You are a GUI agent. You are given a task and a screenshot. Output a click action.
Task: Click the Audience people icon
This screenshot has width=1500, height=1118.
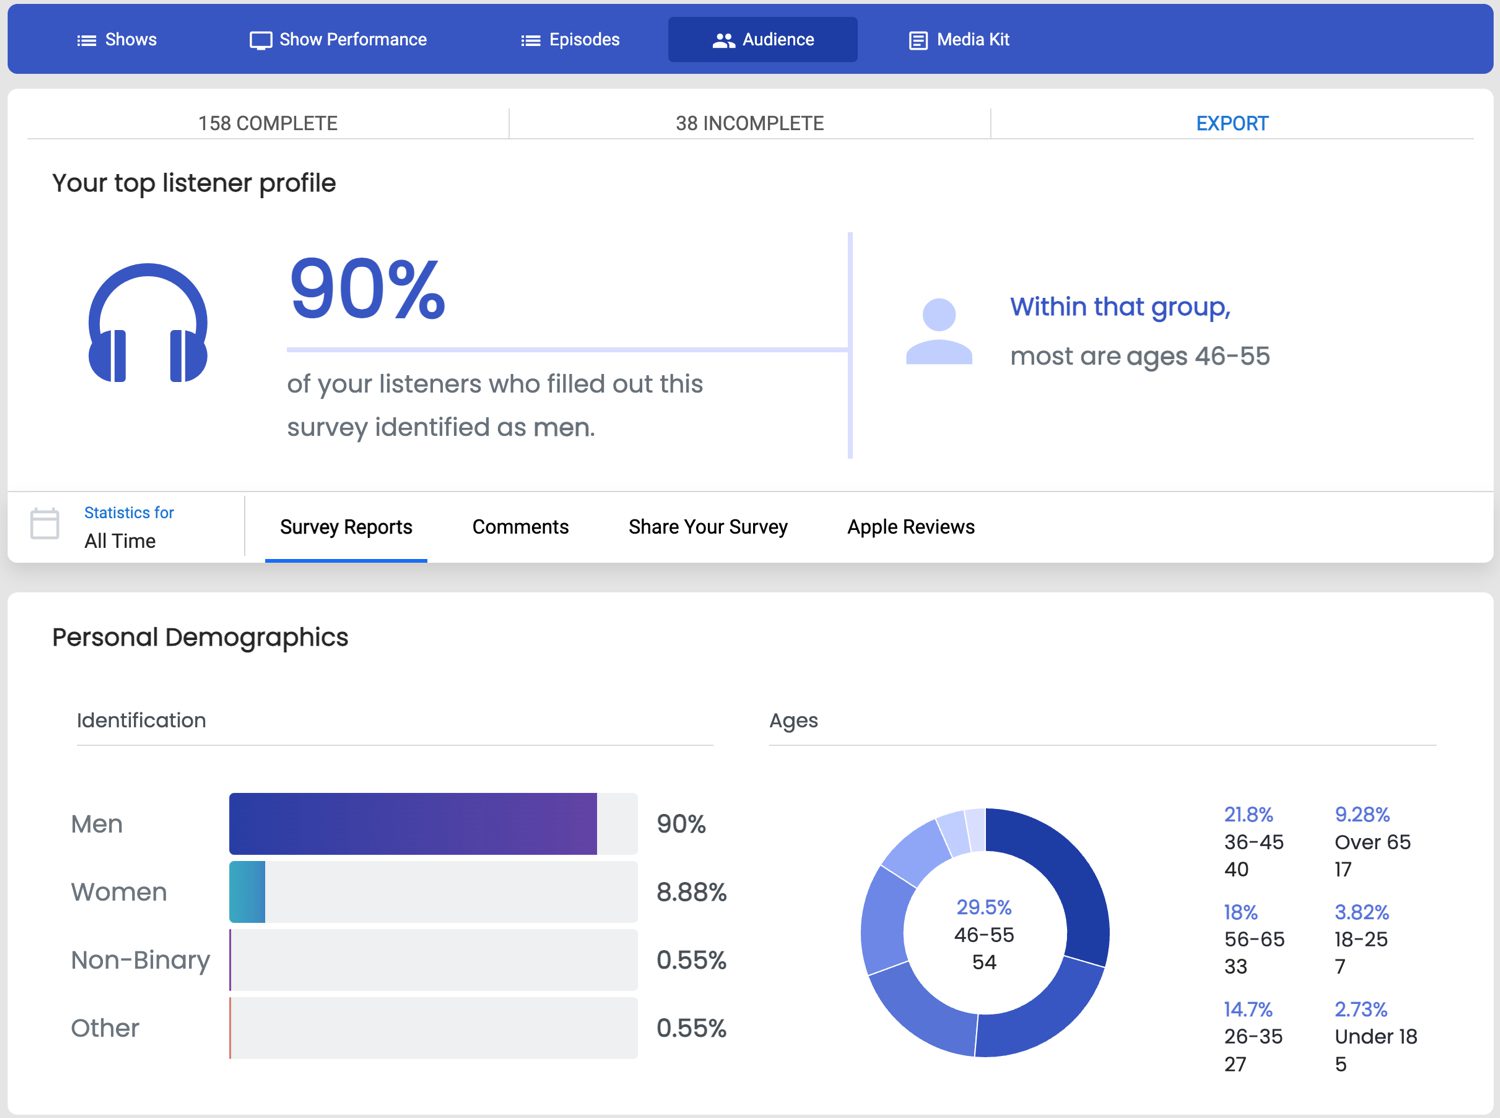[724, 39]
